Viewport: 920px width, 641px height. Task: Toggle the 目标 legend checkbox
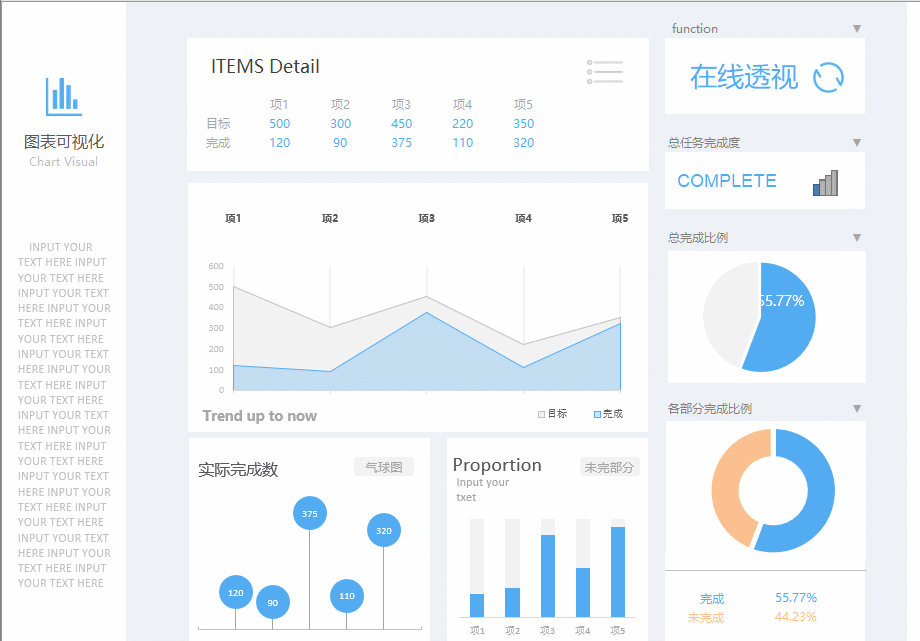542,414
